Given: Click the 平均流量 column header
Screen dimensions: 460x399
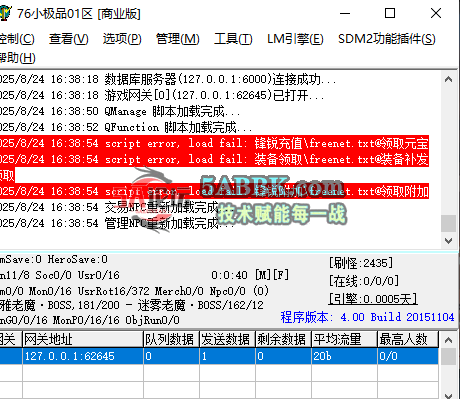Looking at the screenshot, I should coord(344,339).
